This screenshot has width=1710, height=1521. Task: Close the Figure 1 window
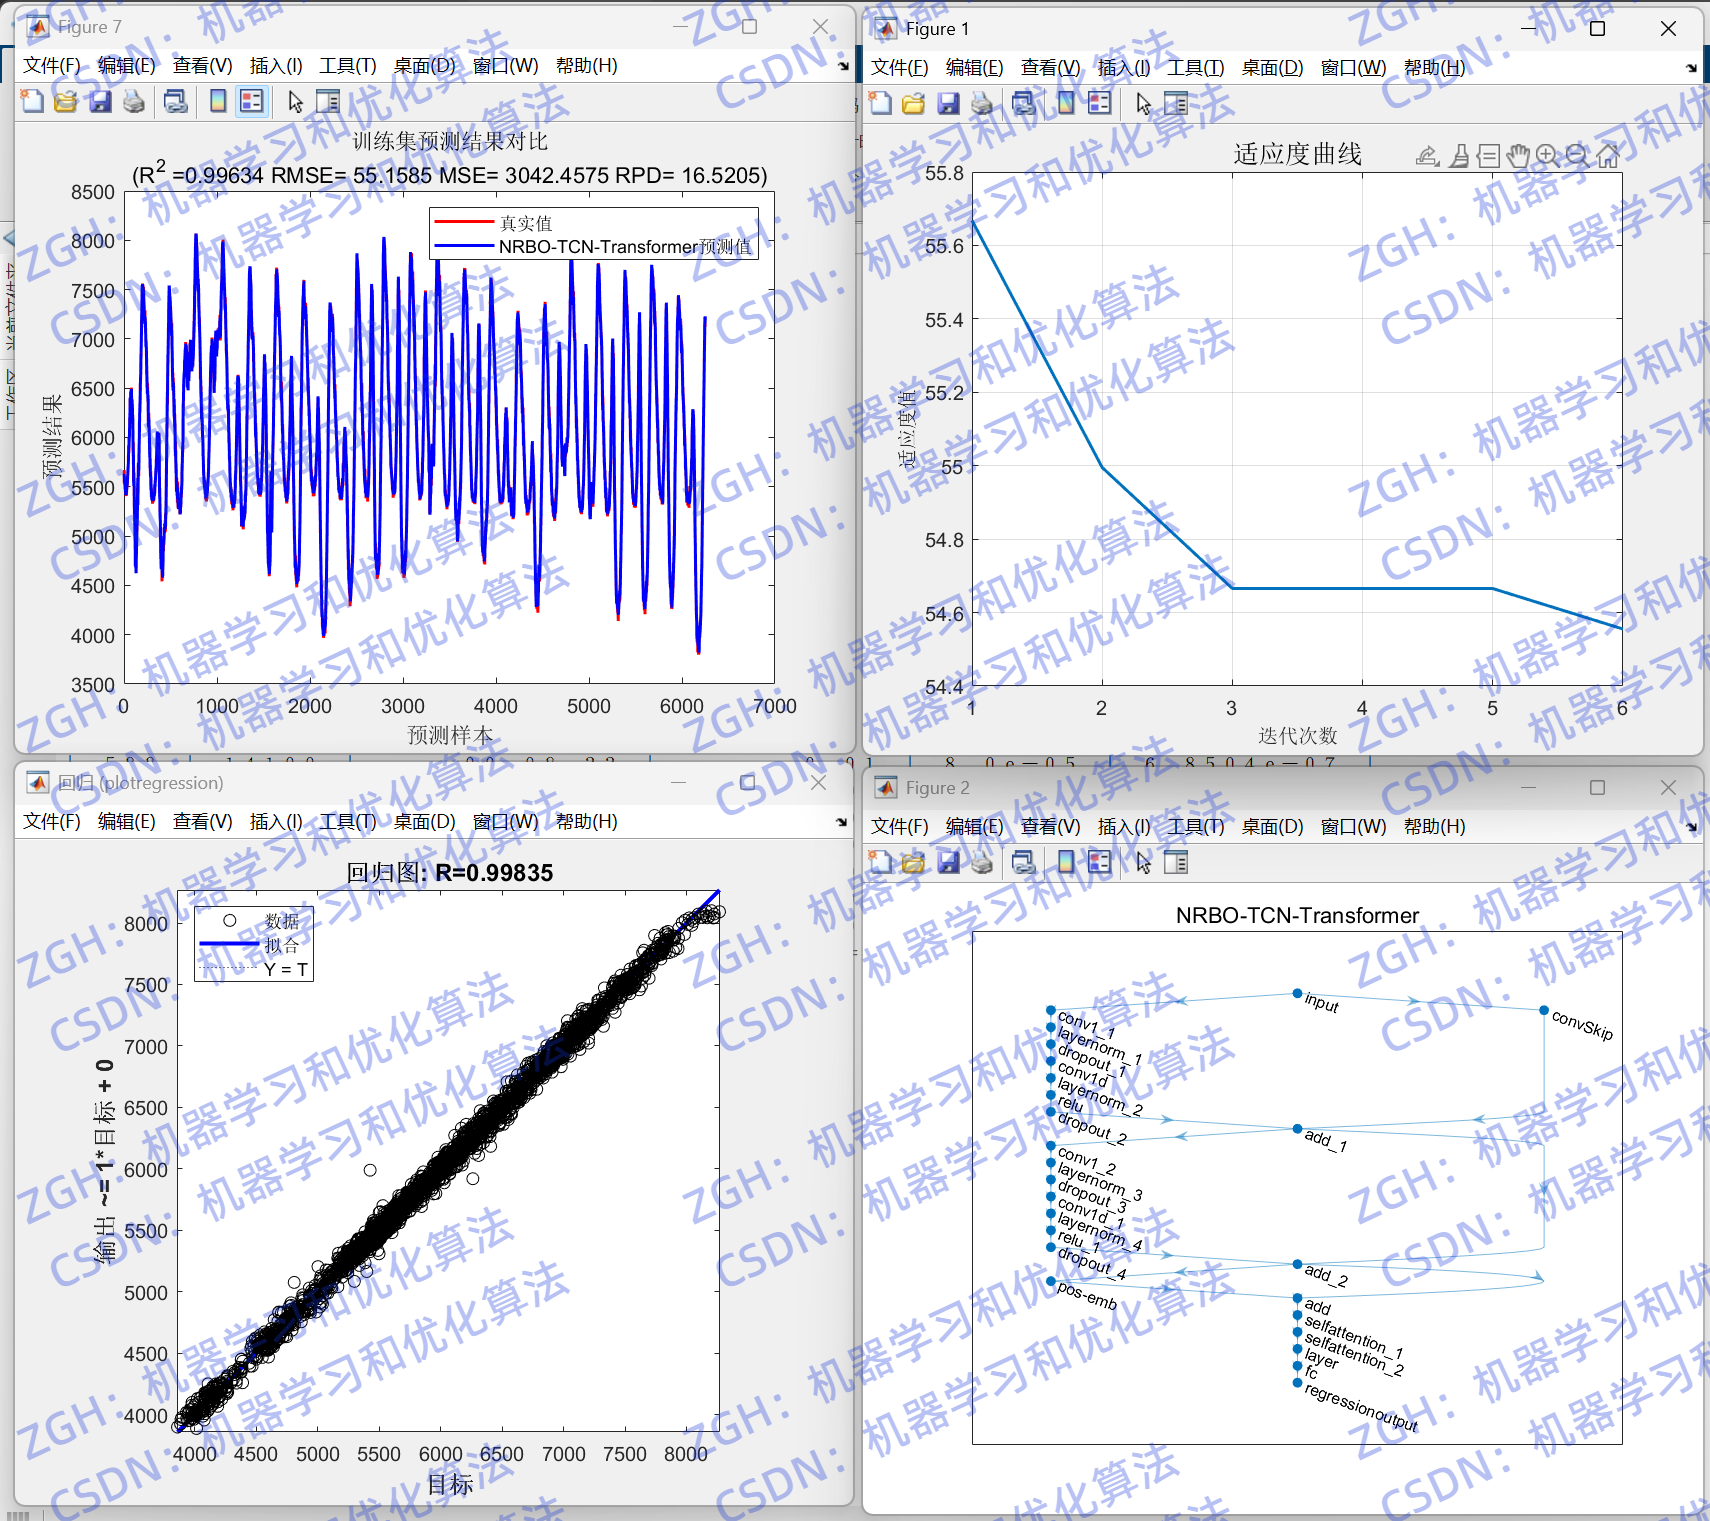coord(1668,29)
